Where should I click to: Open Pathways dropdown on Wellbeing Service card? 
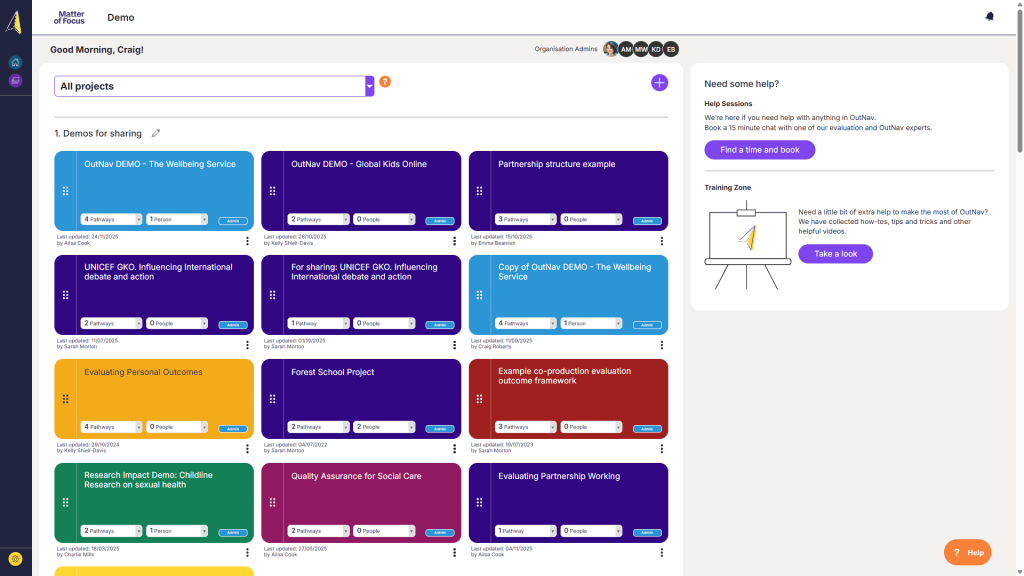tap(111, 219)
